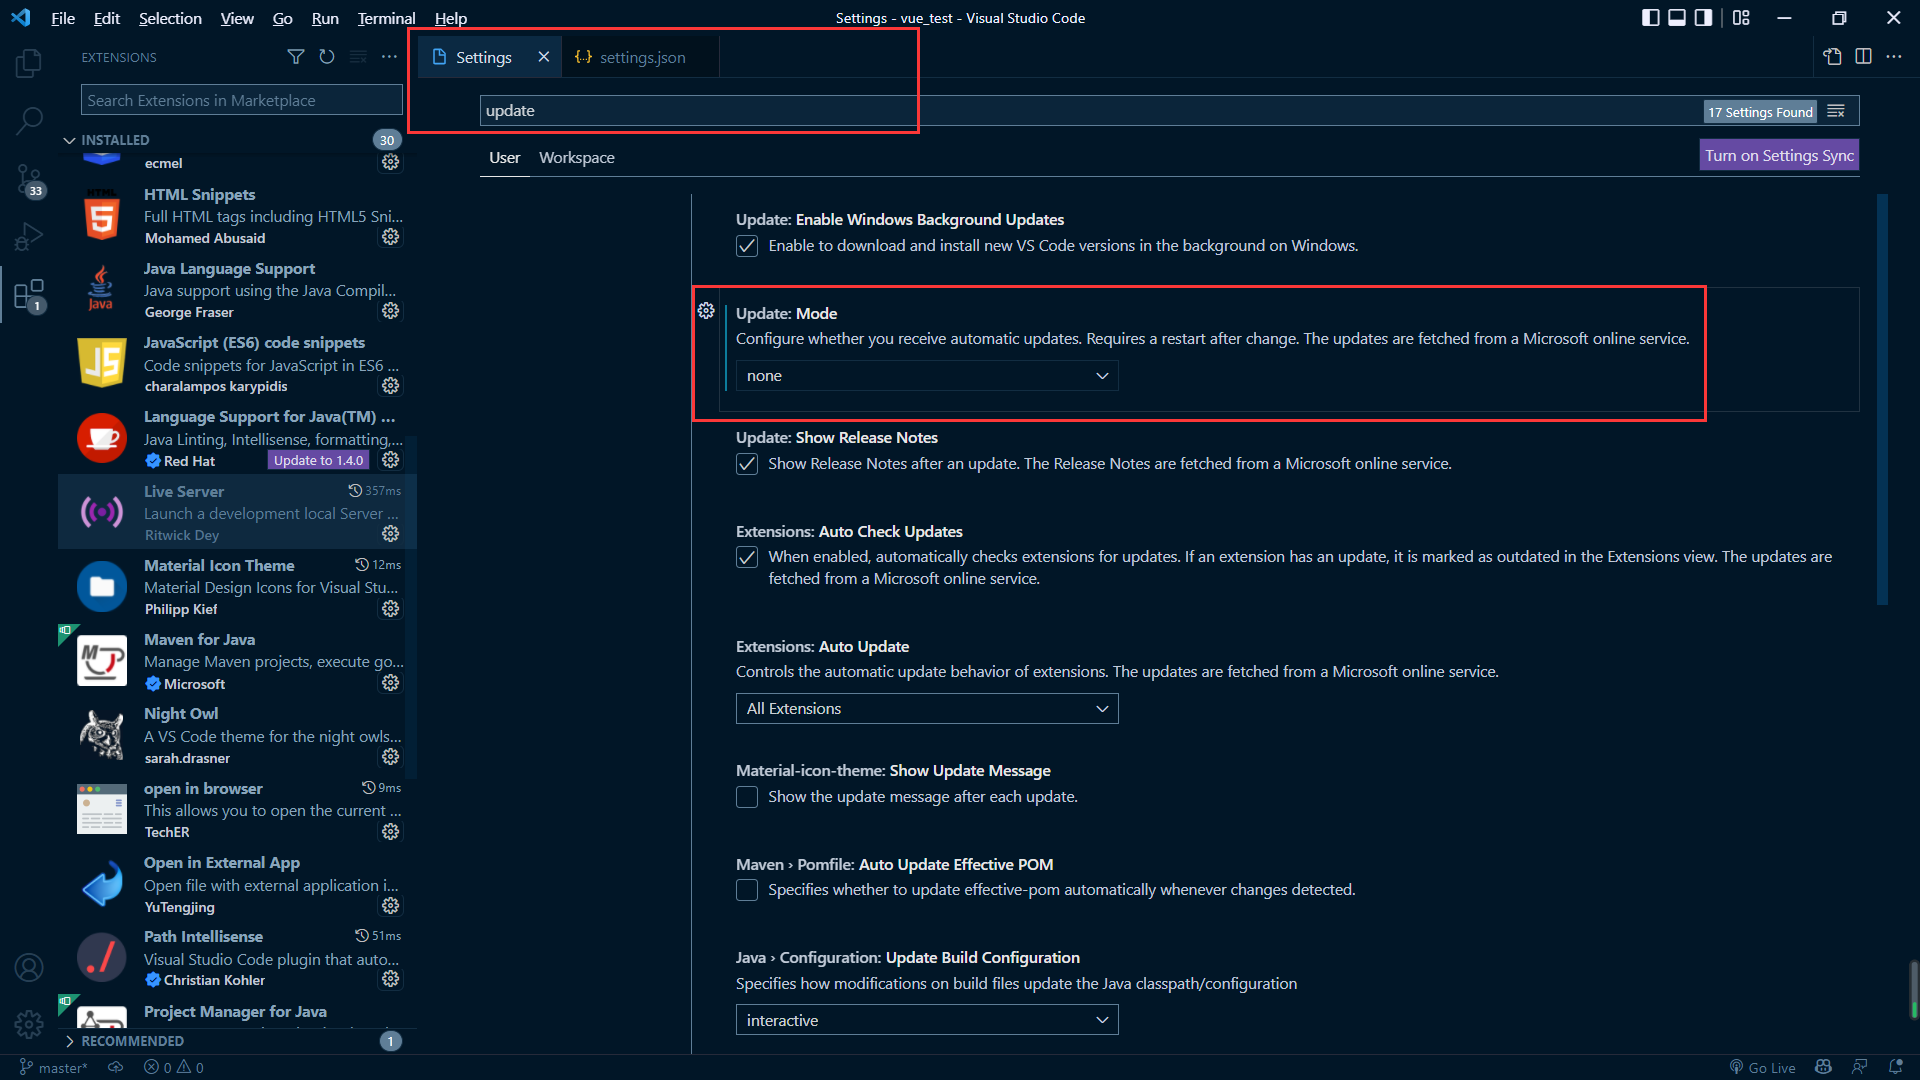This screenshot has width=1920, height=1080.
Task: Toggle primary side bar layout icon
Action: (x=1651, y=18)
